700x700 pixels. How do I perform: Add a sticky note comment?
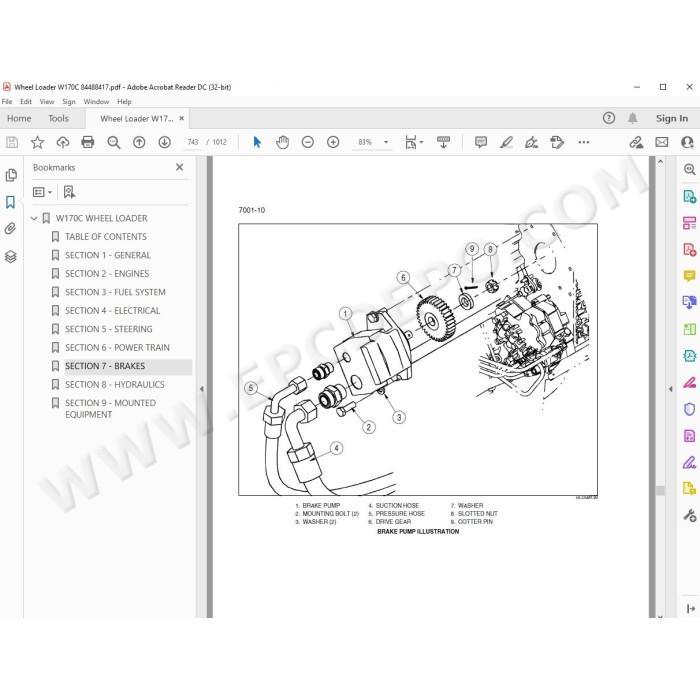coord(481,142)
